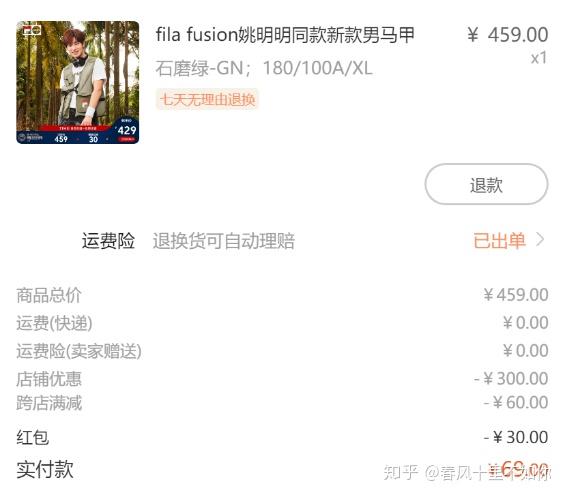
Task: Open the 红包 red packet row
Action: 282,437
